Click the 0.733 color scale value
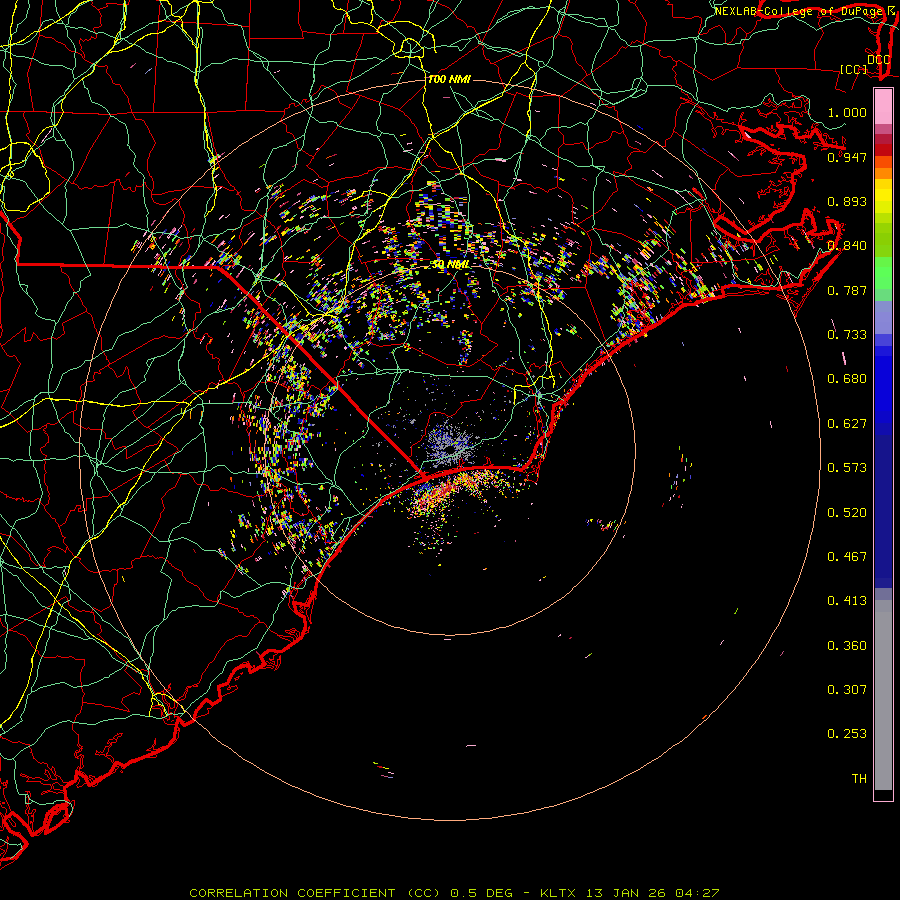This screenshot has width=900, height=900. 847,335
